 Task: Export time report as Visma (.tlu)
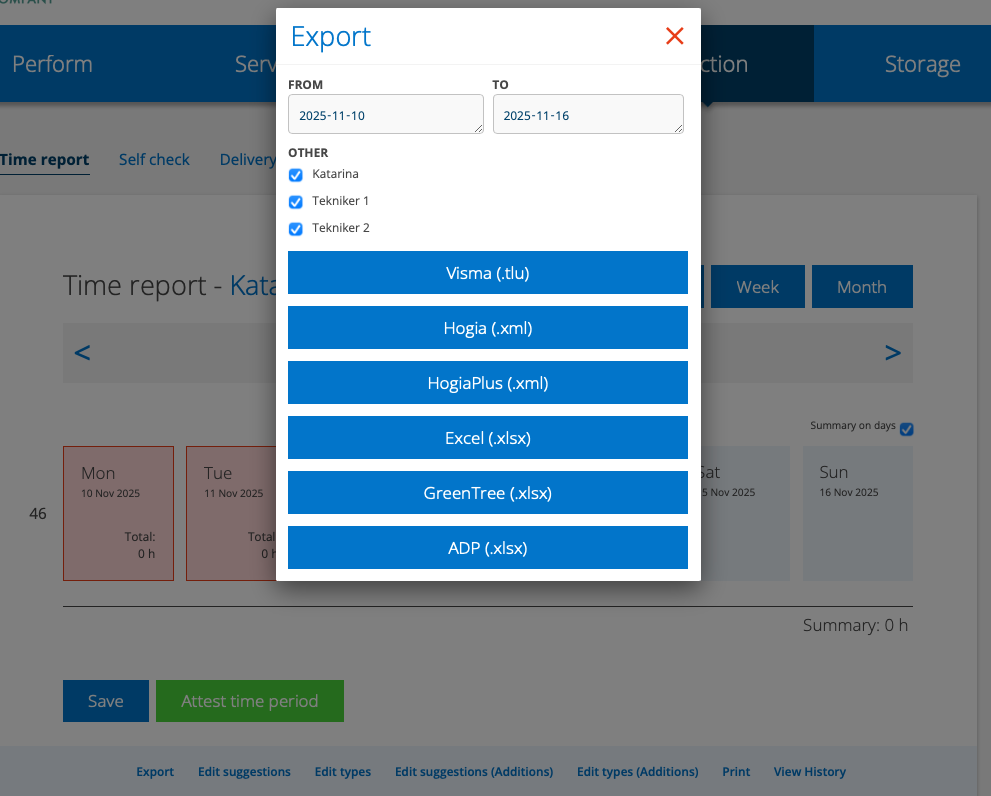(x=487, y=272)
